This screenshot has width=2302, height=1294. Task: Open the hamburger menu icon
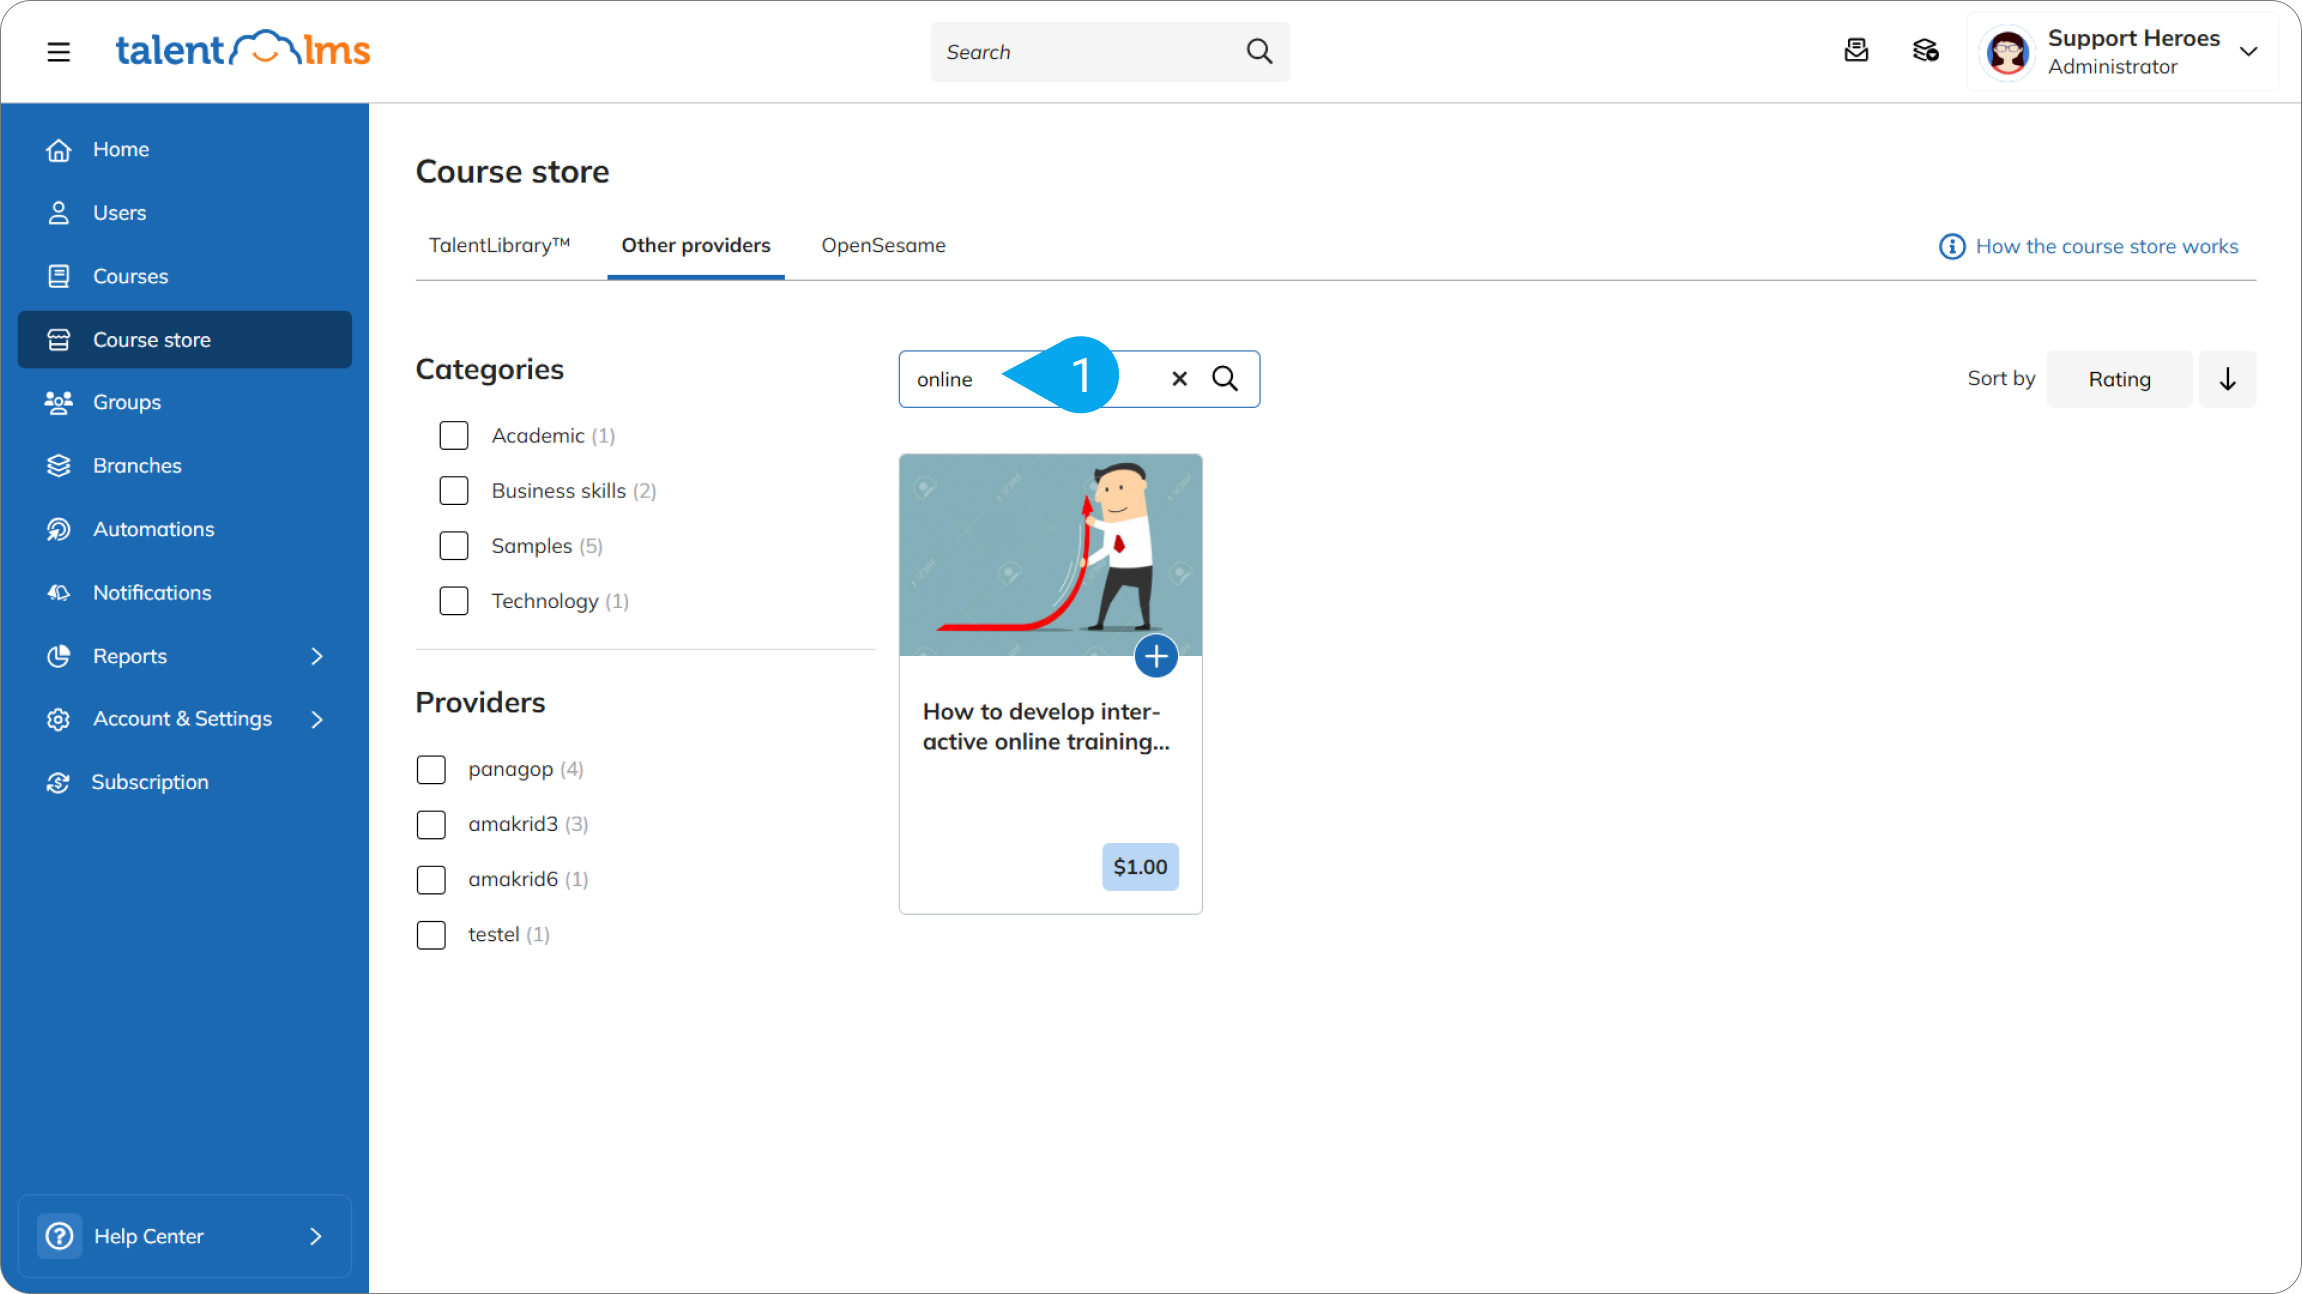tap(58, 51)
